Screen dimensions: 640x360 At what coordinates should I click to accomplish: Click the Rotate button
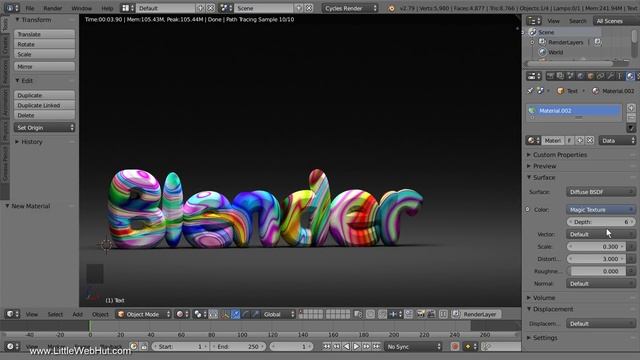[44, 44]
